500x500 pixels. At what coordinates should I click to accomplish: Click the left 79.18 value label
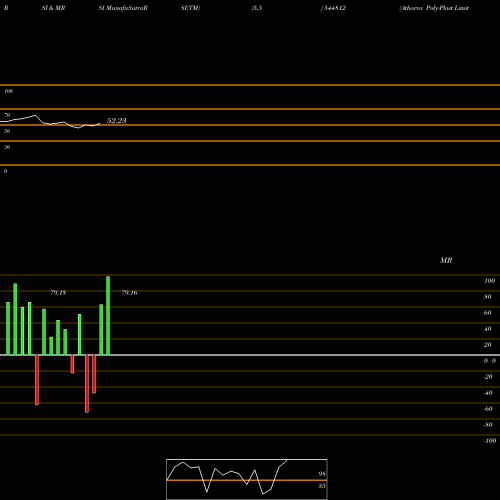point(58,293)
